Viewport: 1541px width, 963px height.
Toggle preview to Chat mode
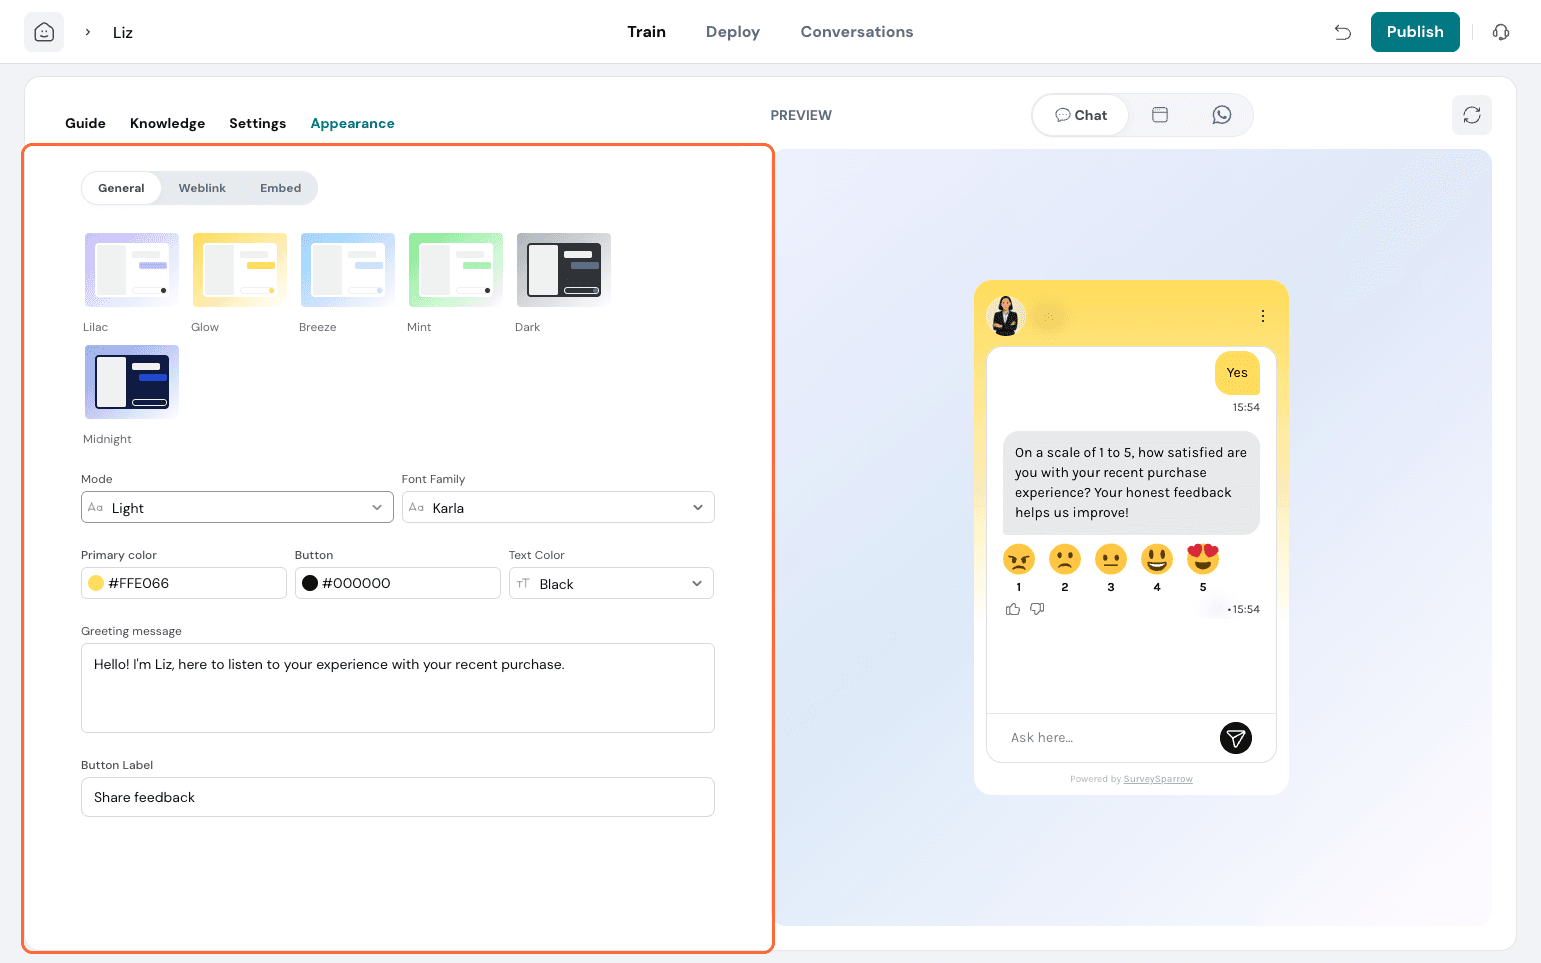1081,115
